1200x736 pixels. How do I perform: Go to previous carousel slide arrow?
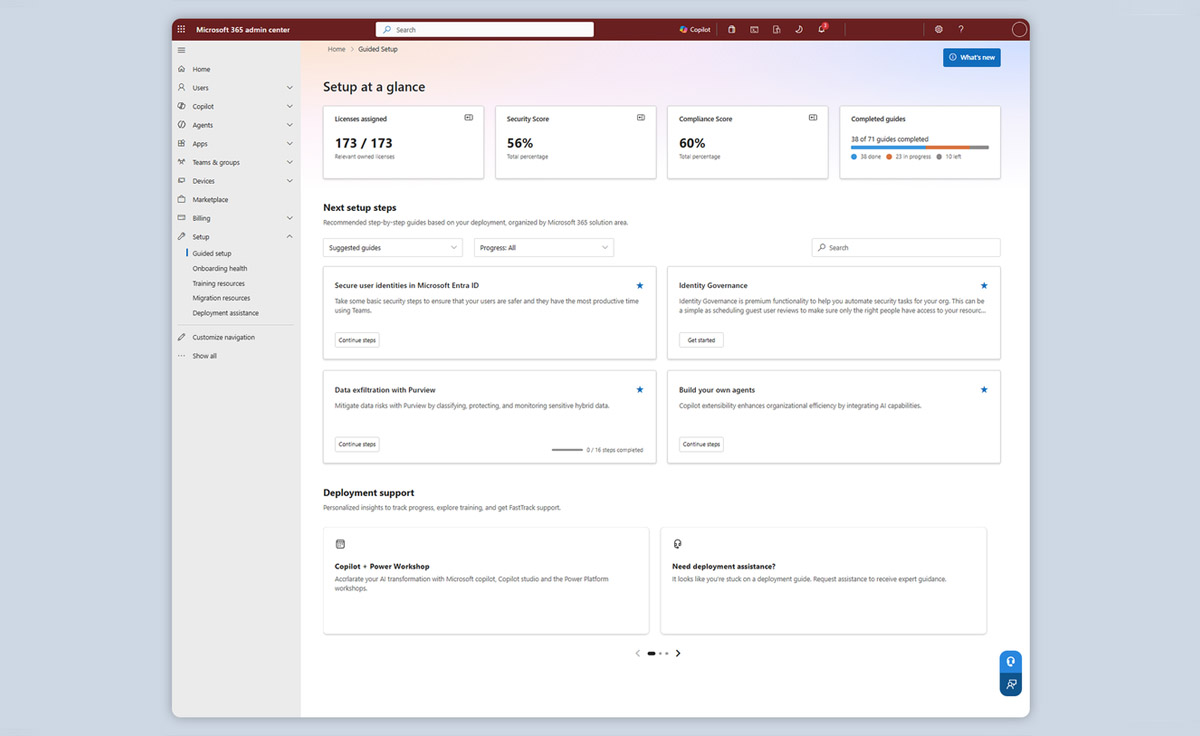coord(638,653)
